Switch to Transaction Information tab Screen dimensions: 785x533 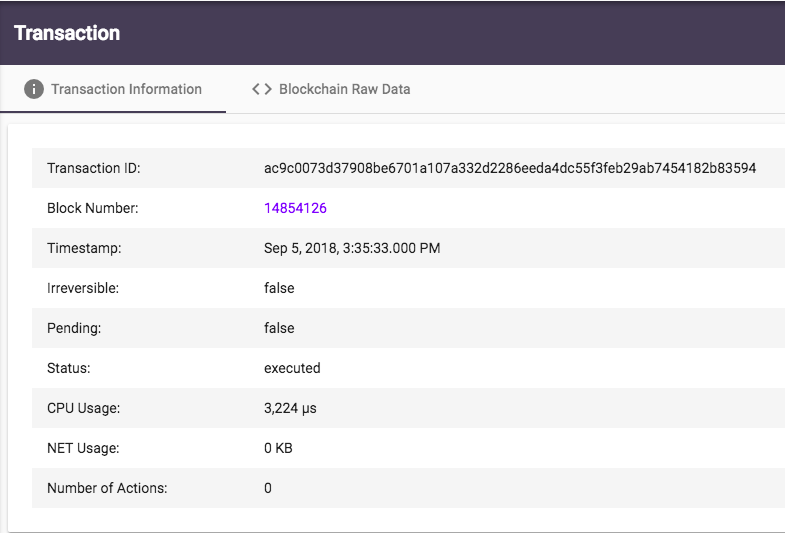pyautogui.click(x=113, y=89)
